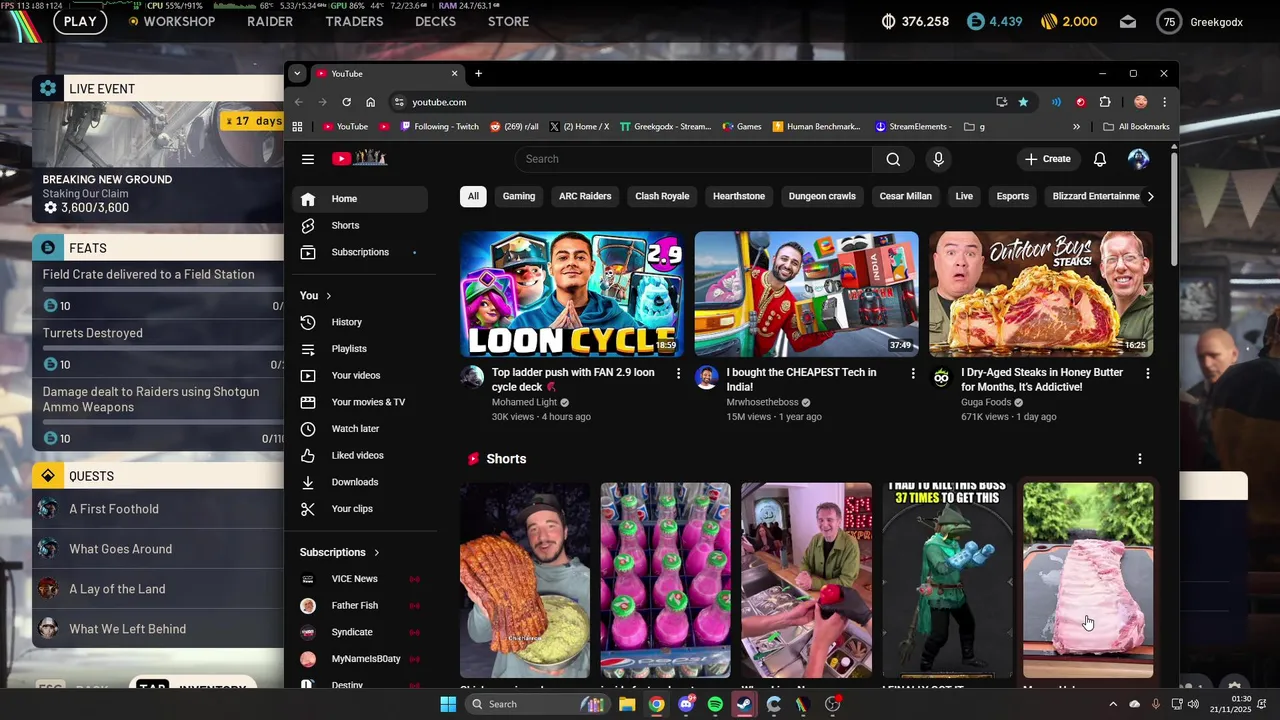Go to Chrome home page button
Screen dimensions: 1280x720
click(370, 102)
